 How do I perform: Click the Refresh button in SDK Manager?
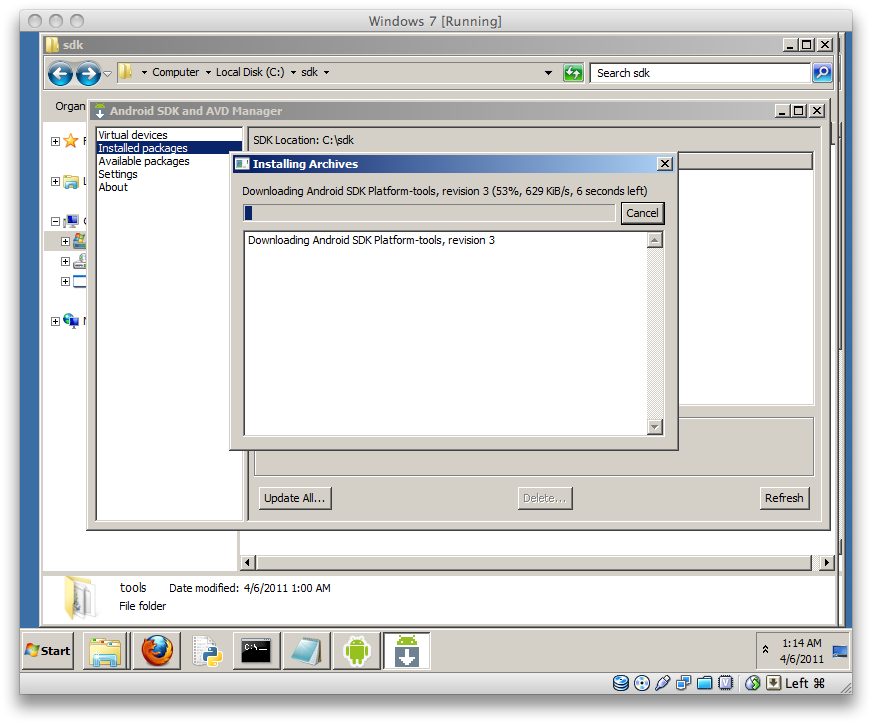pyautogui.click(x=784, y=498)
